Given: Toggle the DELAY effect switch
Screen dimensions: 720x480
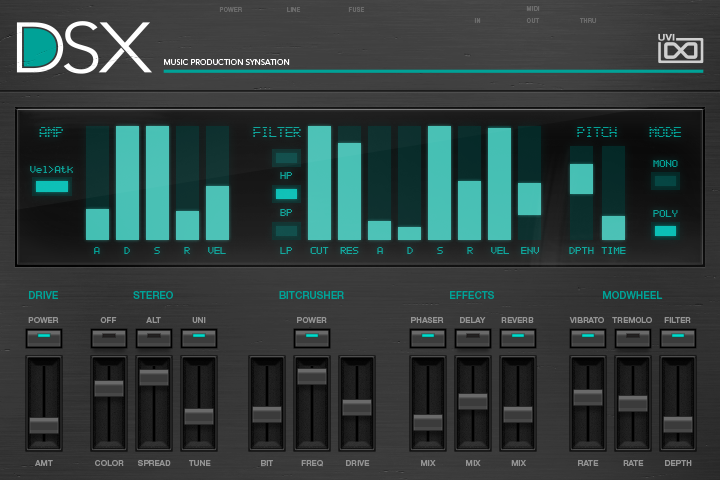Looking at the screenshot, I should (472, 339).
